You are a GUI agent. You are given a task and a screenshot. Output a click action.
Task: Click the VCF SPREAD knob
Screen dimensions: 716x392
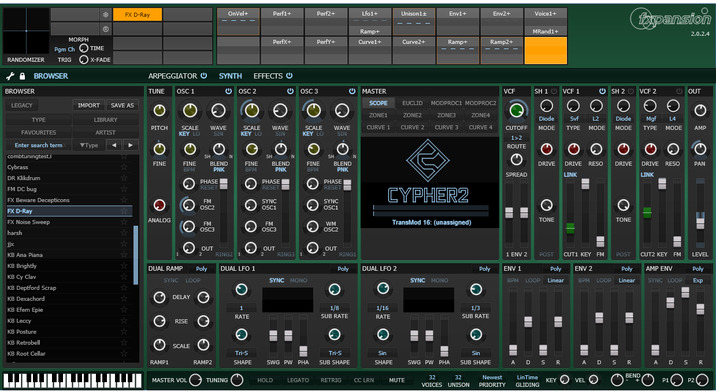516,160
